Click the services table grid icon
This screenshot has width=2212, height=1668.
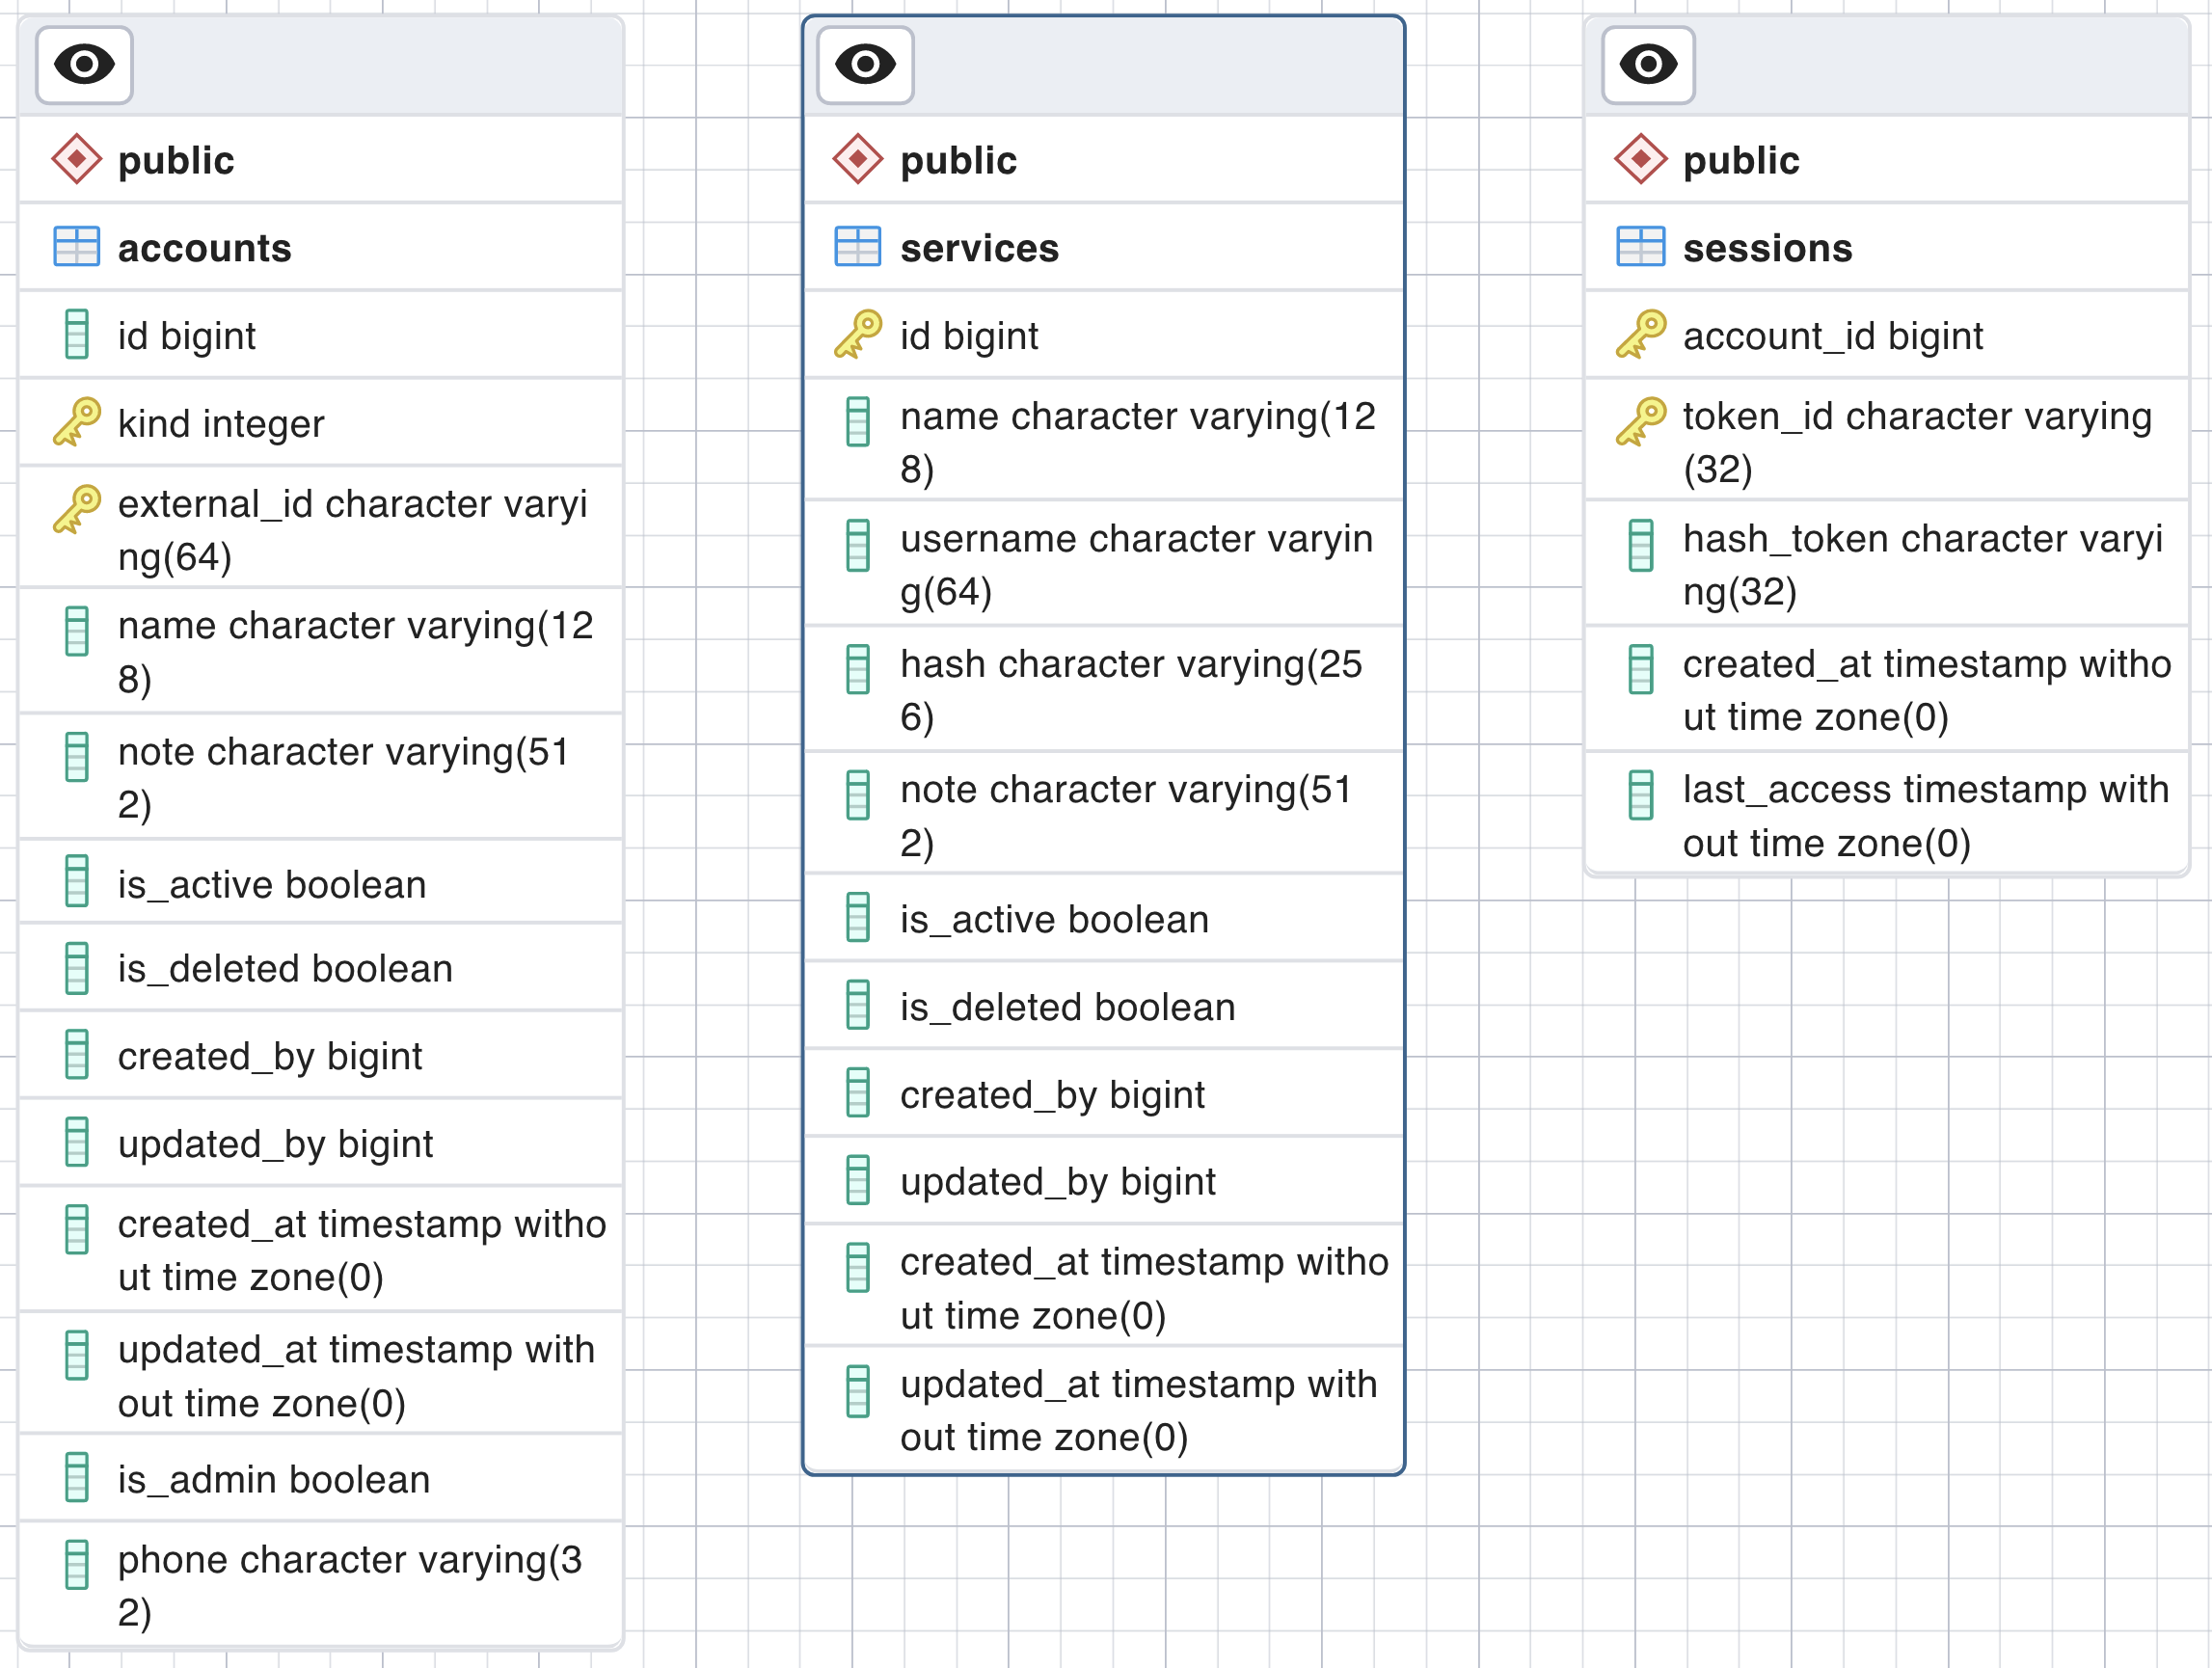[858, 247]
